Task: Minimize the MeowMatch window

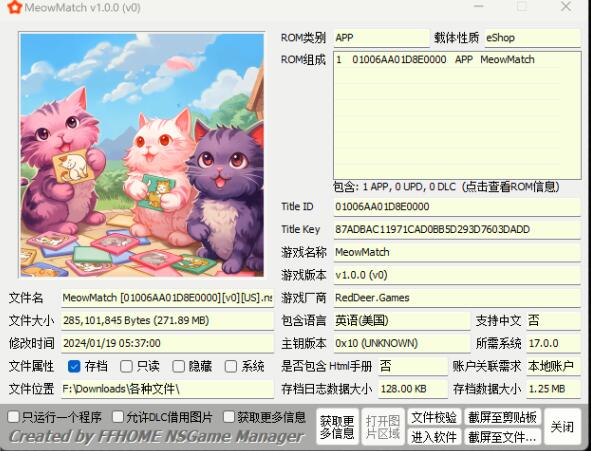Action: coord(479,6)
